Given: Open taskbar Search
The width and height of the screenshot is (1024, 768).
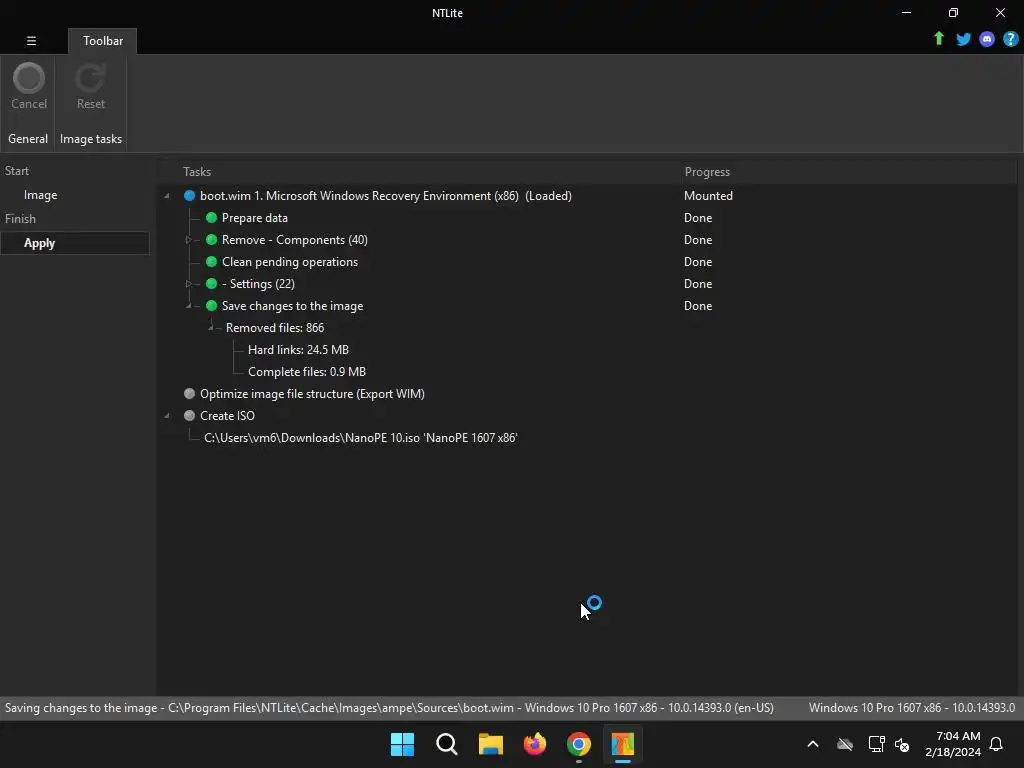Looking at the screenshot, I should coord(447,744).
